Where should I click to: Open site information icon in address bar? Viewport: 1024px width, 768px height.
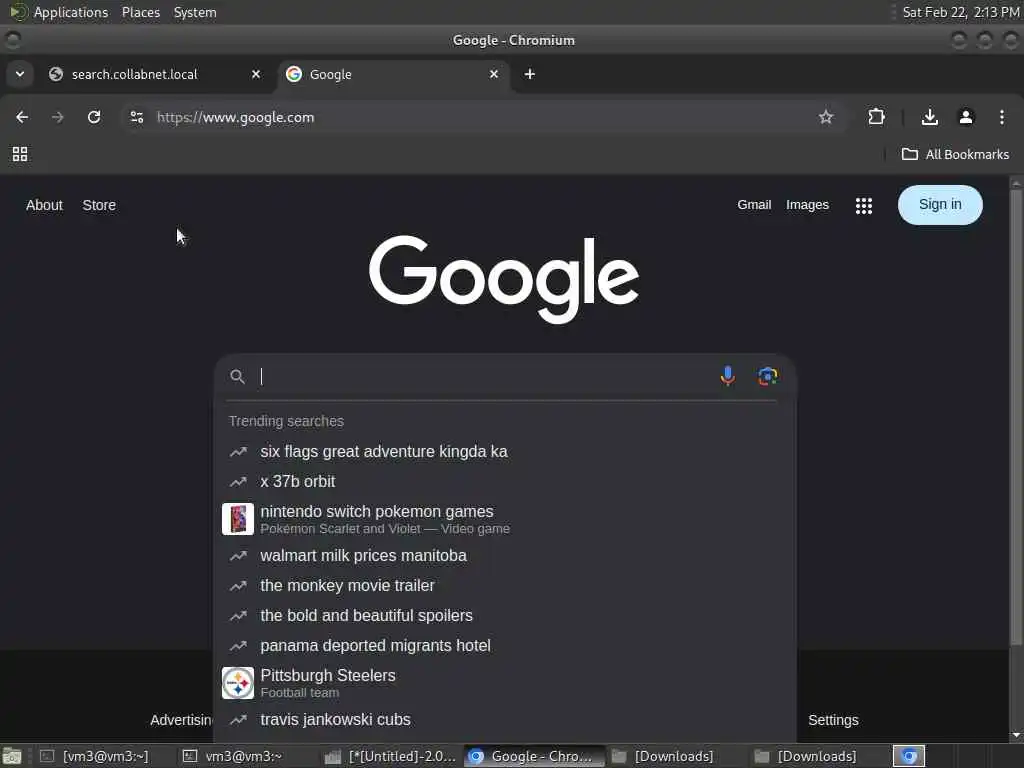(x=136, y=117)
